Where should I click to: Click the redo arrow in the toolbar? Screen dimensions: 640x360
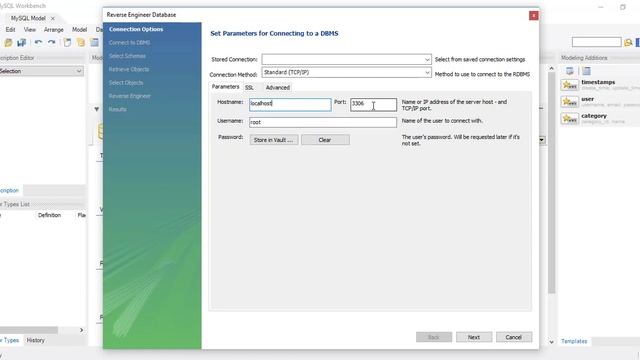point(51,42)
